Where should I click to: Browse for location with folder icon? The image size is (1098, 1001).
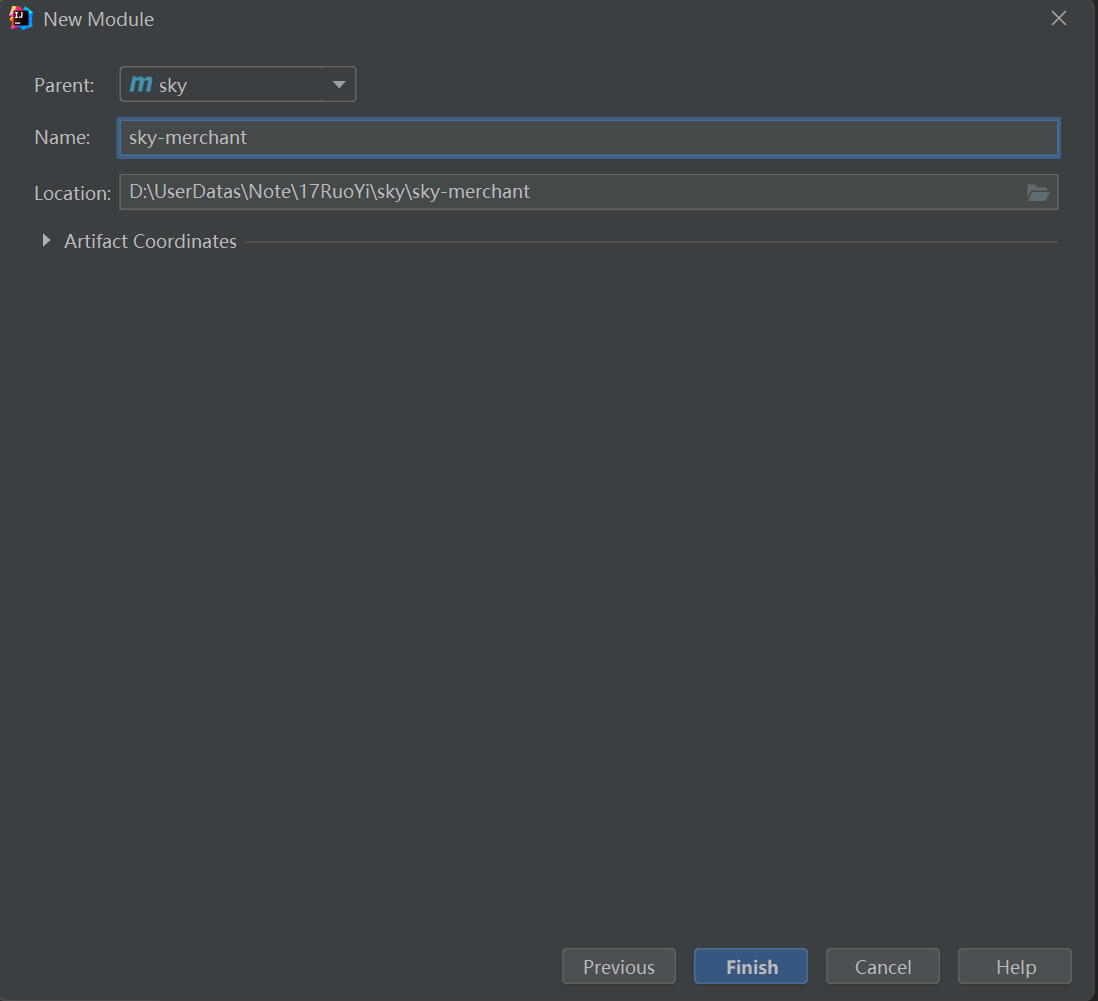tap(1038, 193)
